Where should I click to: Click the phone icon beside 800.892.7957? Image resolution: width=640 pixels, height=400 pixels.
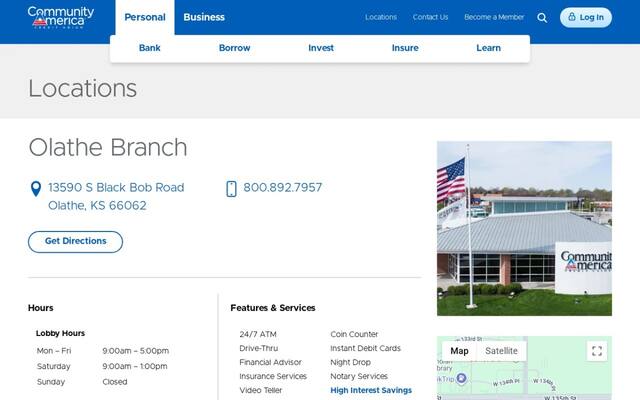click(x=231, y=189)
